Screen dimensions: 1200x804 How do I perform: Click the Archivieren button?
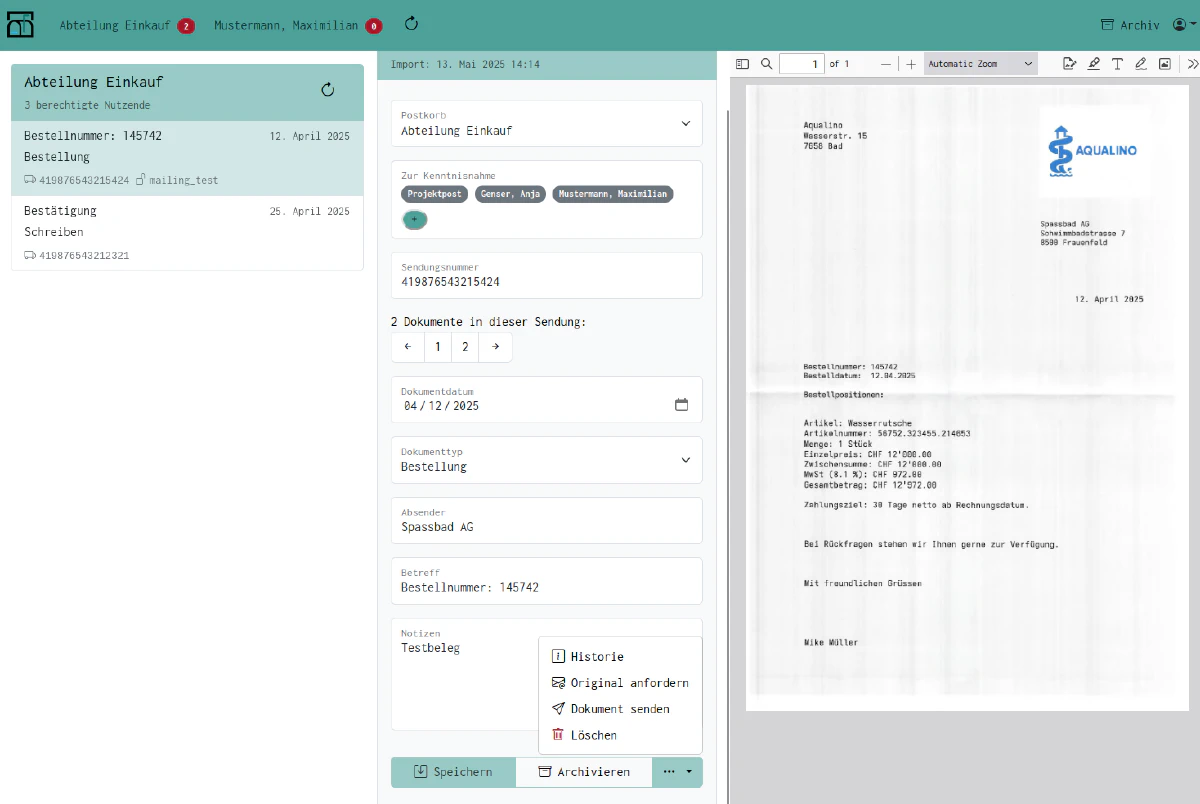pyautogui.click(x=584, y=772)
